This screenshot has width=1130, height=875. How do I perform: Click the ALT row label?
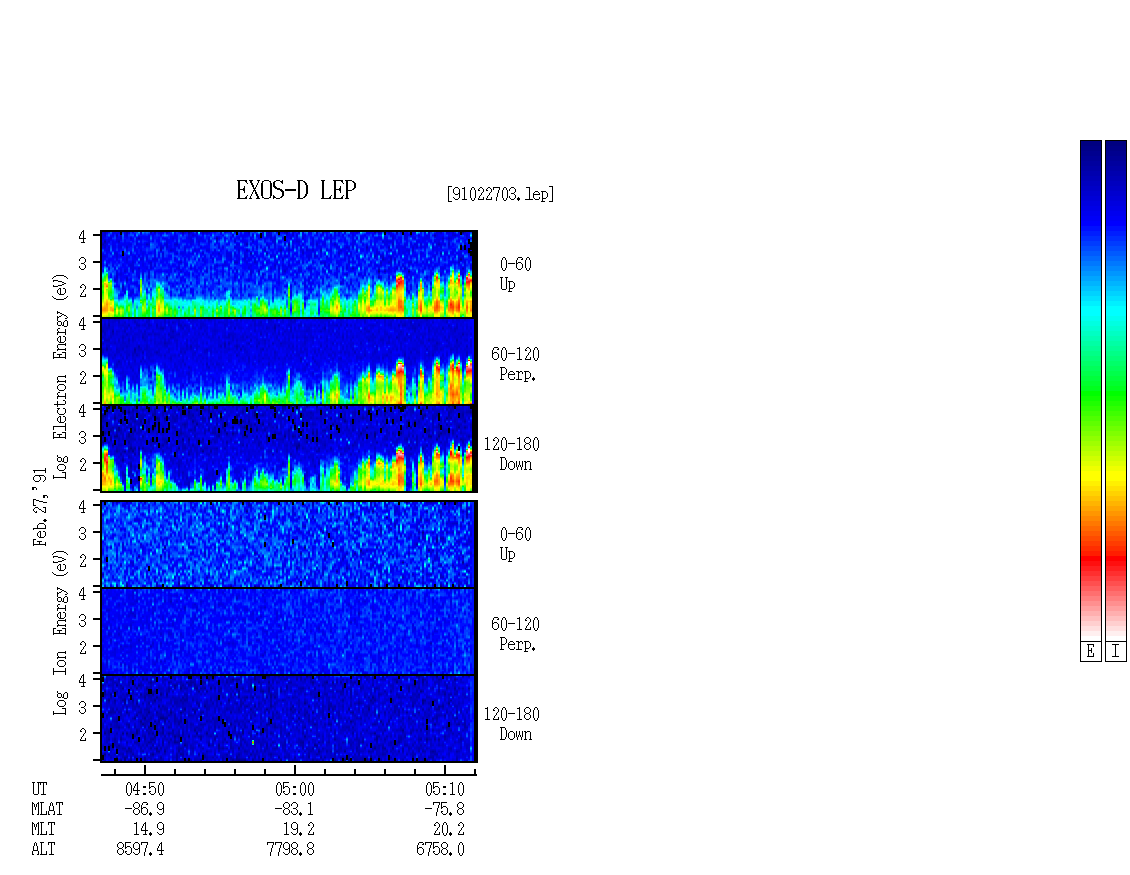(43, 850)
